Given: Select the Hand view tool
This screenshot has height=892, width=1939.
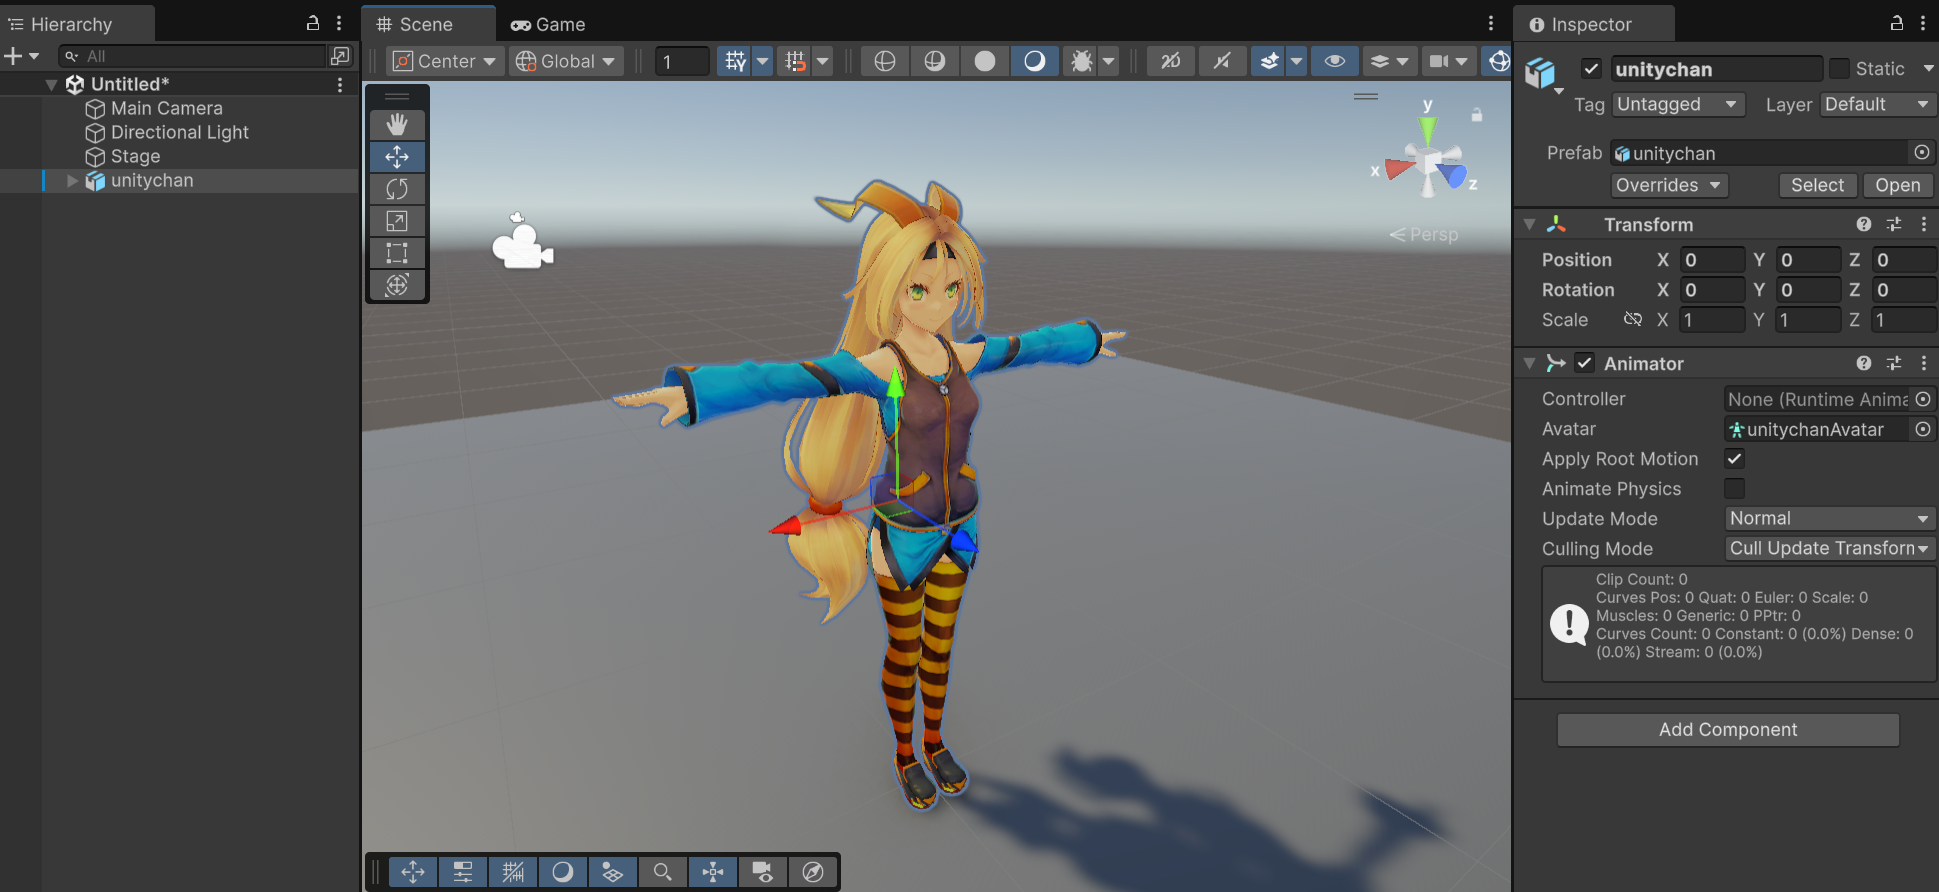Looking at the screenshot, I should tap(397, 125).
